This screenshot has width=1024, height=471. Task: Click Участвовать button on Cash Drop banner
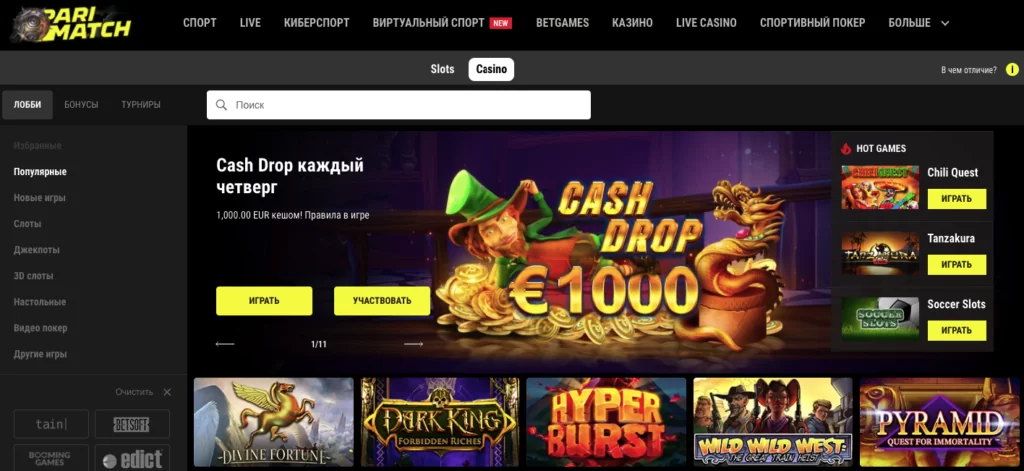click(382, 301)
